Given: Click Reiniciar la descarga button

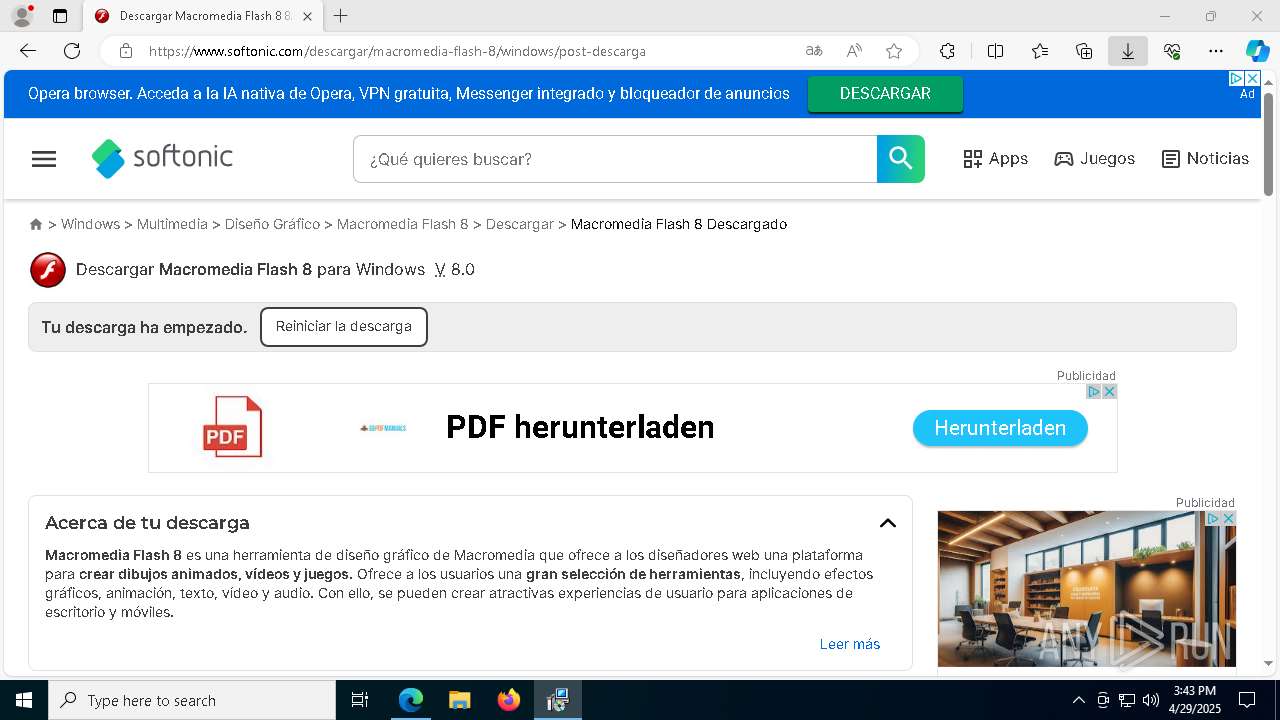Looking at the screenshot, I should click(344, 327).
